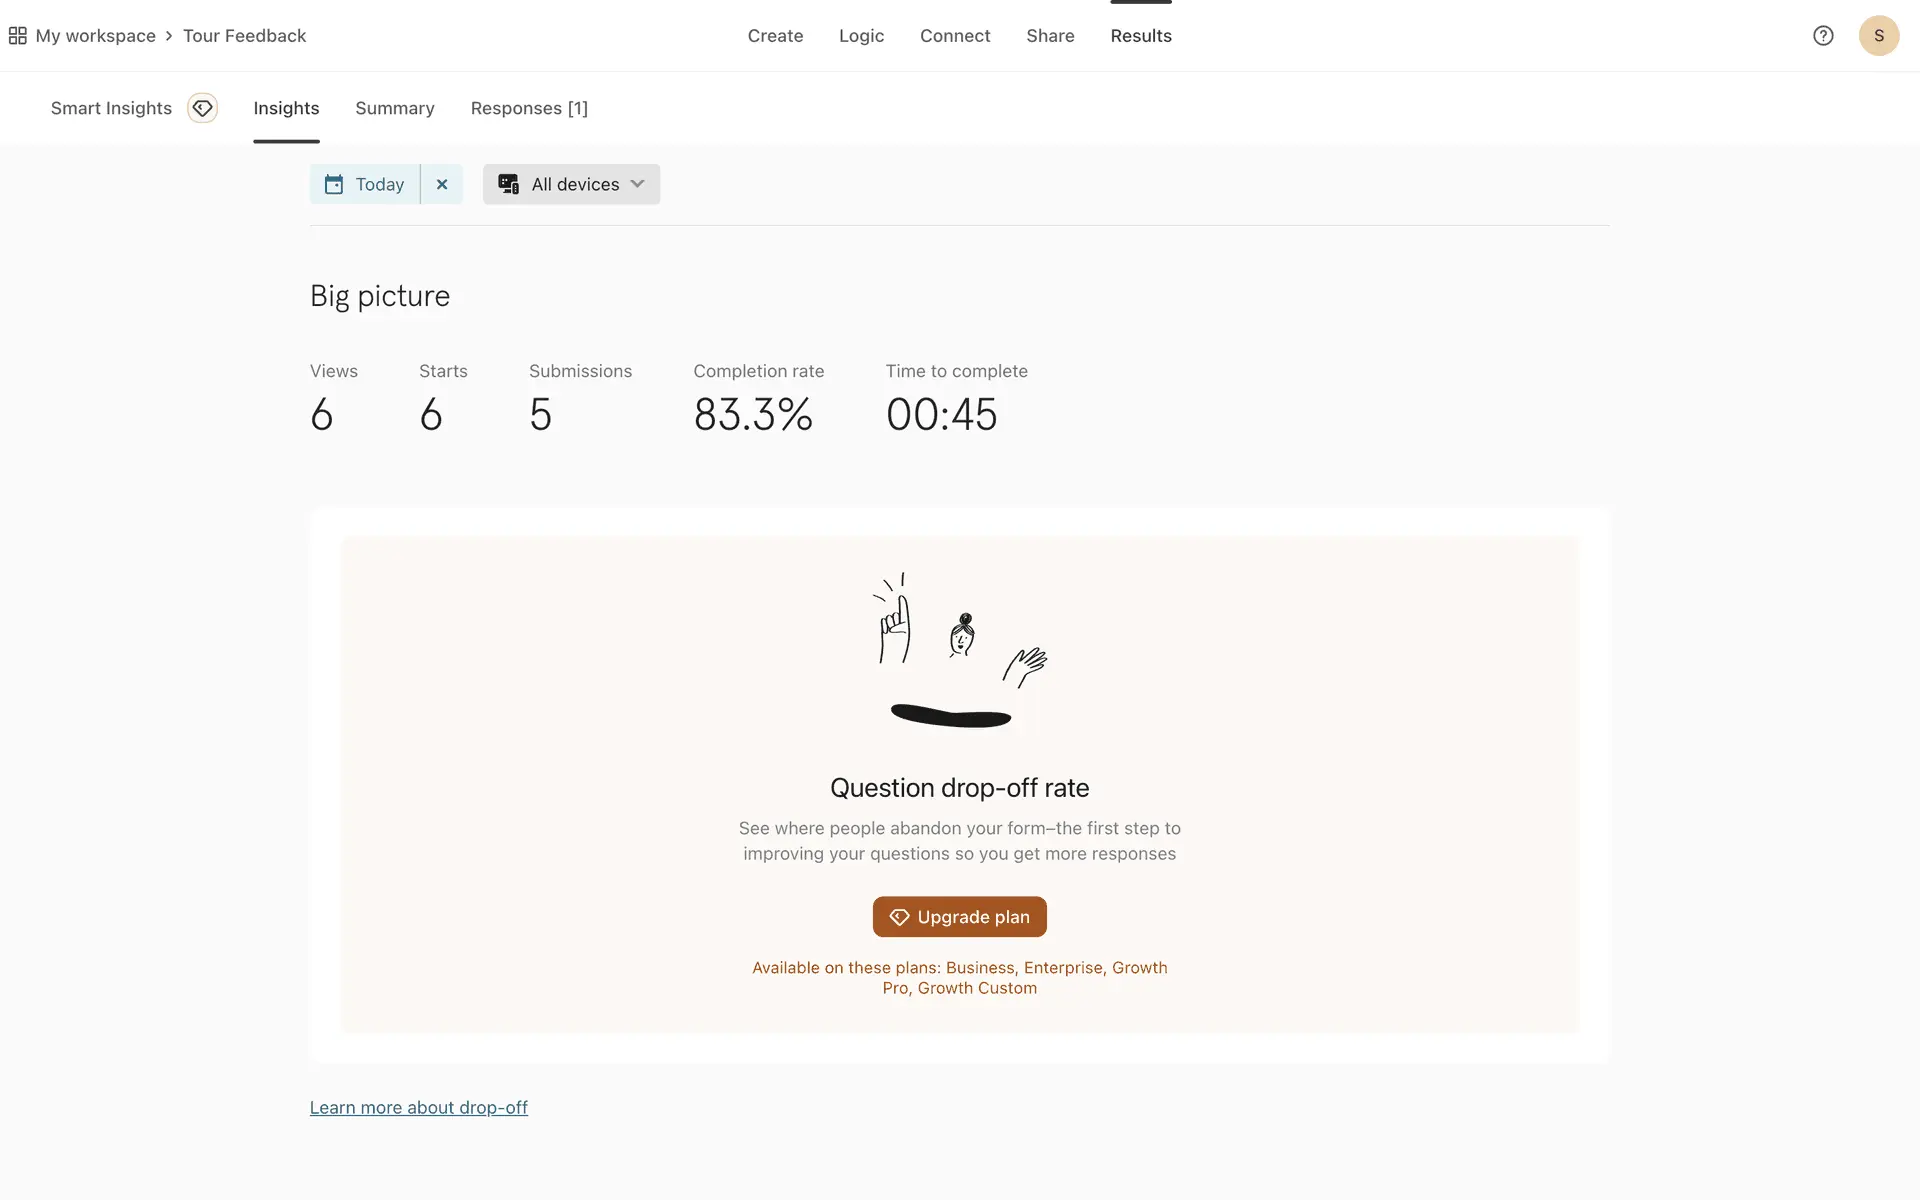This screenshot has height=1200, width=1920.
Task: Open the Today date range picker
Action: click(379, 185)
